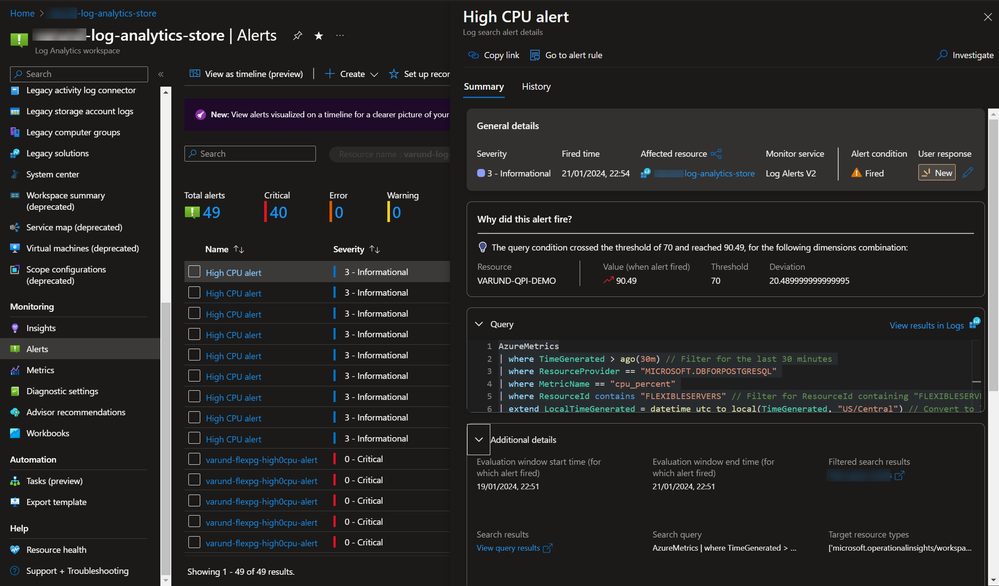999x586 pixels.
Task: Select the checkbox for a varund-flexpg-high0cpu-alert row
Action: pos(195,459)
